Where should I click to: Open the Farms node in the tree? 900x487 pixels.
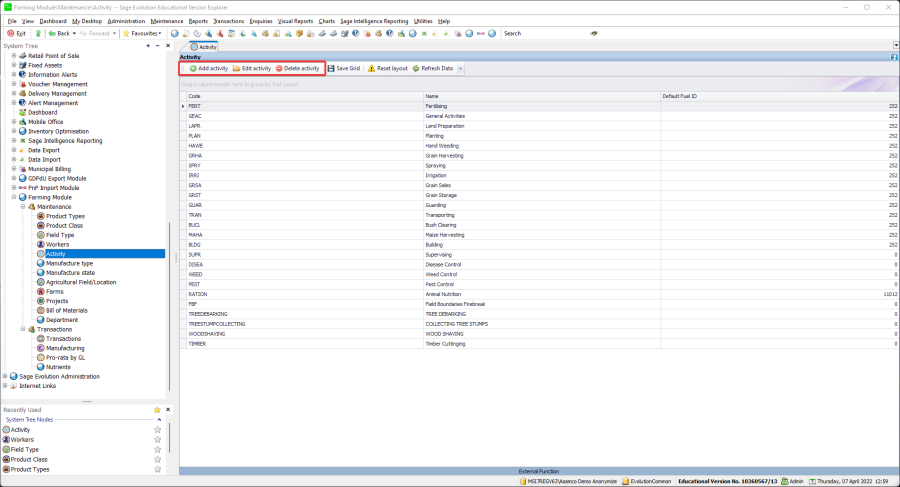click(x=55, y=291)
